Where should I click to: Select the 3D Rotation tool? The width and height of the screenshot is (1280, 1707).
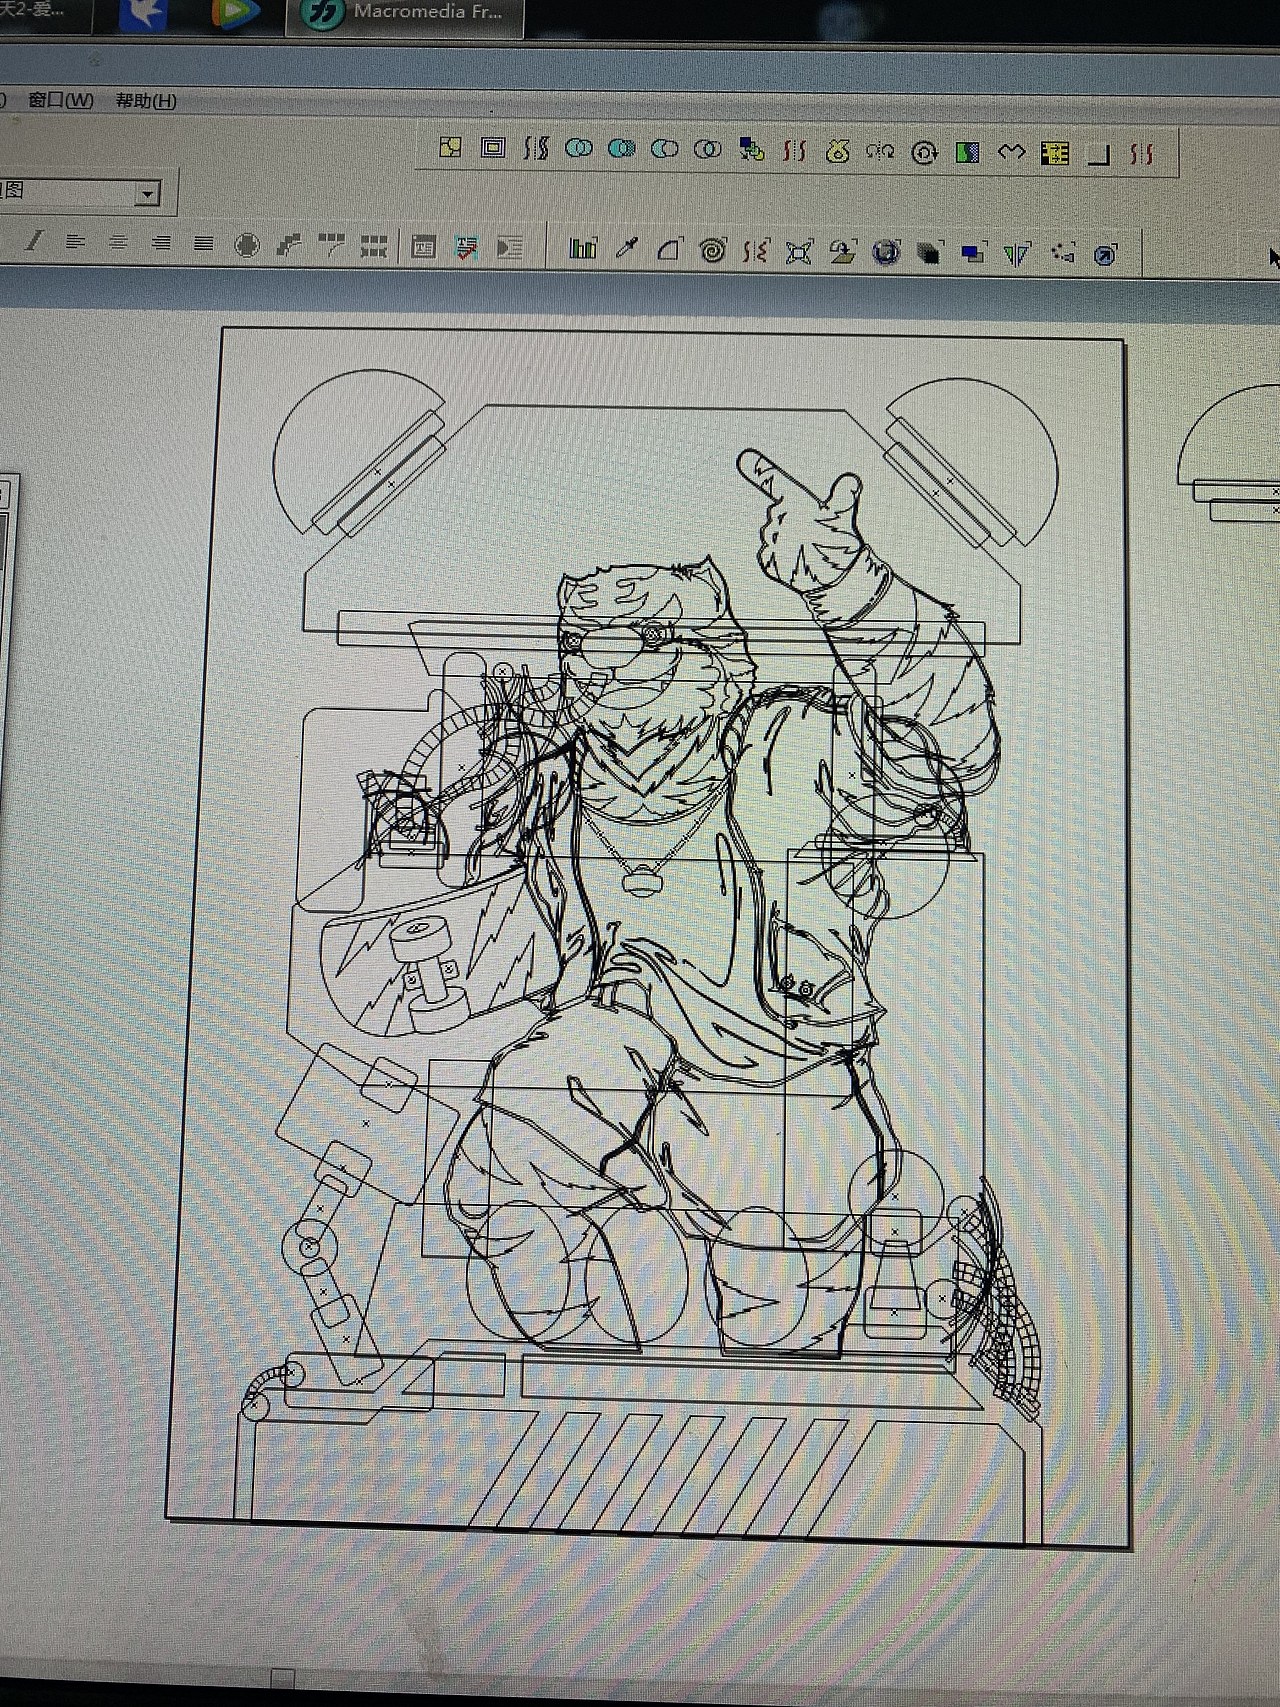[842, 252]
